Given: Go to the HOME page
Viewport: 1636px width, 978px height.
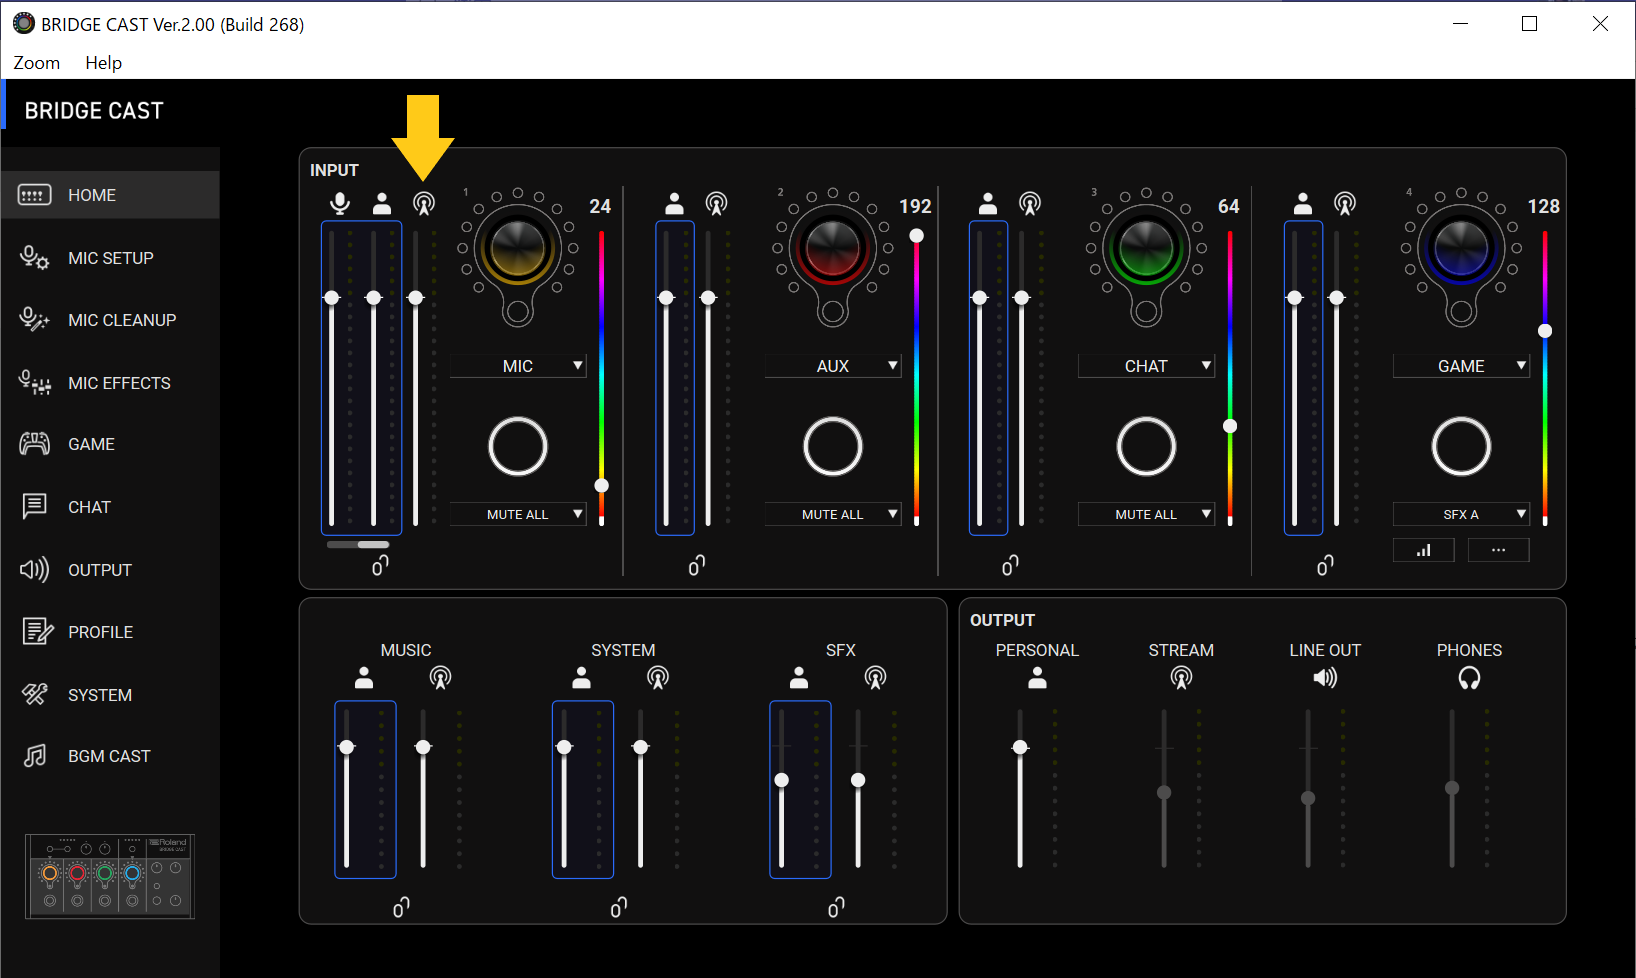Looking at the screenshot, I should [92, 194].
